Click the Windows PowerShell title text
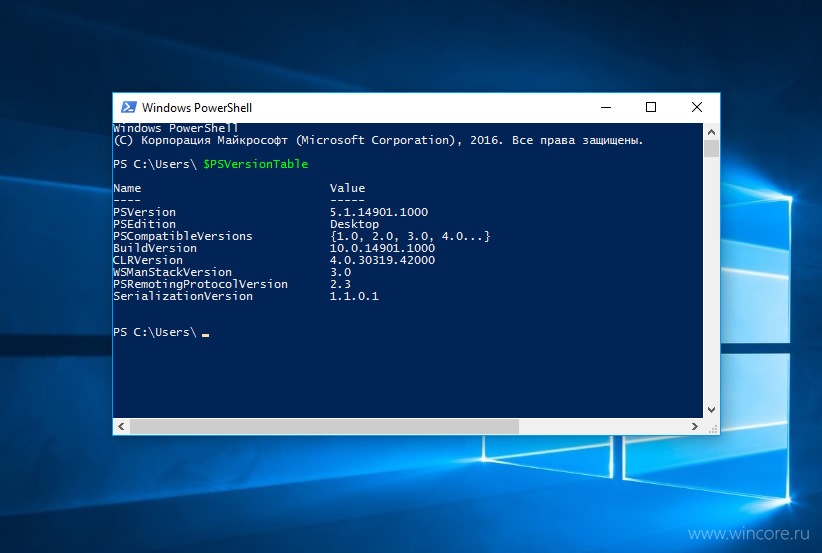This screenshot has height=553, width=822. tap(197, 107)
